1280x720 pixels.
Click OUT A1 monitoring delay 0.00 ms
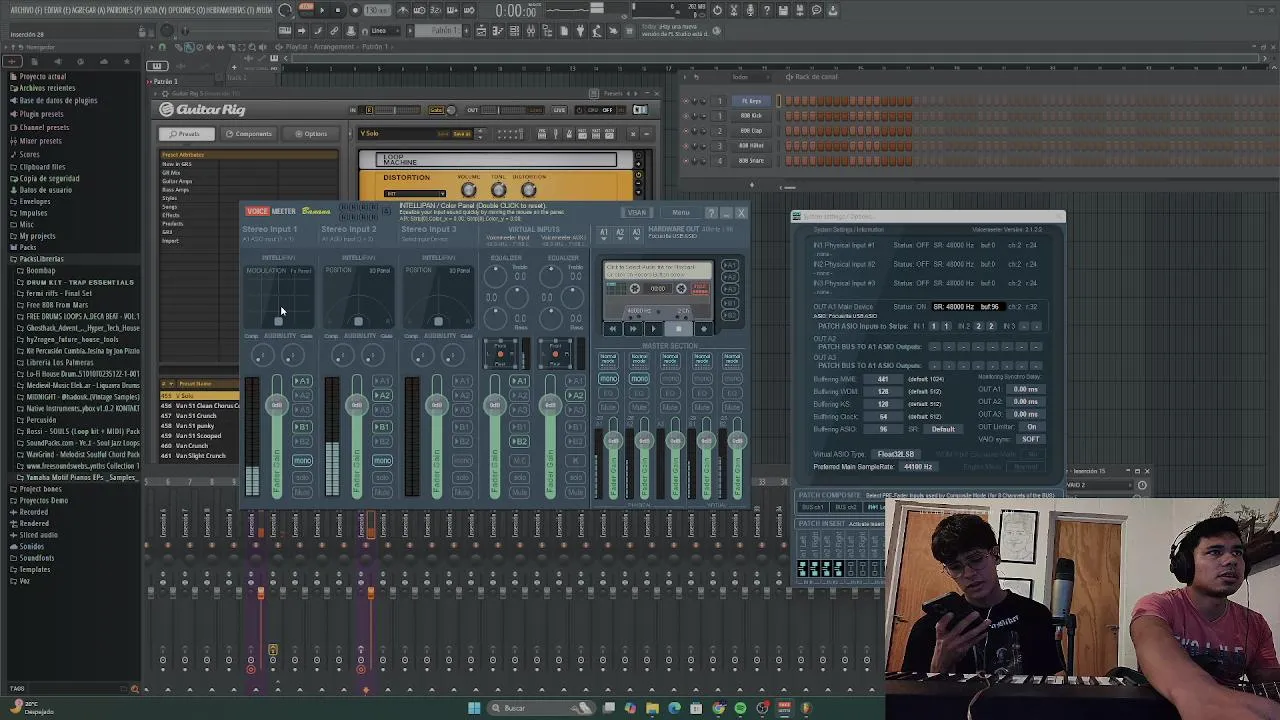pos(1024,389)
